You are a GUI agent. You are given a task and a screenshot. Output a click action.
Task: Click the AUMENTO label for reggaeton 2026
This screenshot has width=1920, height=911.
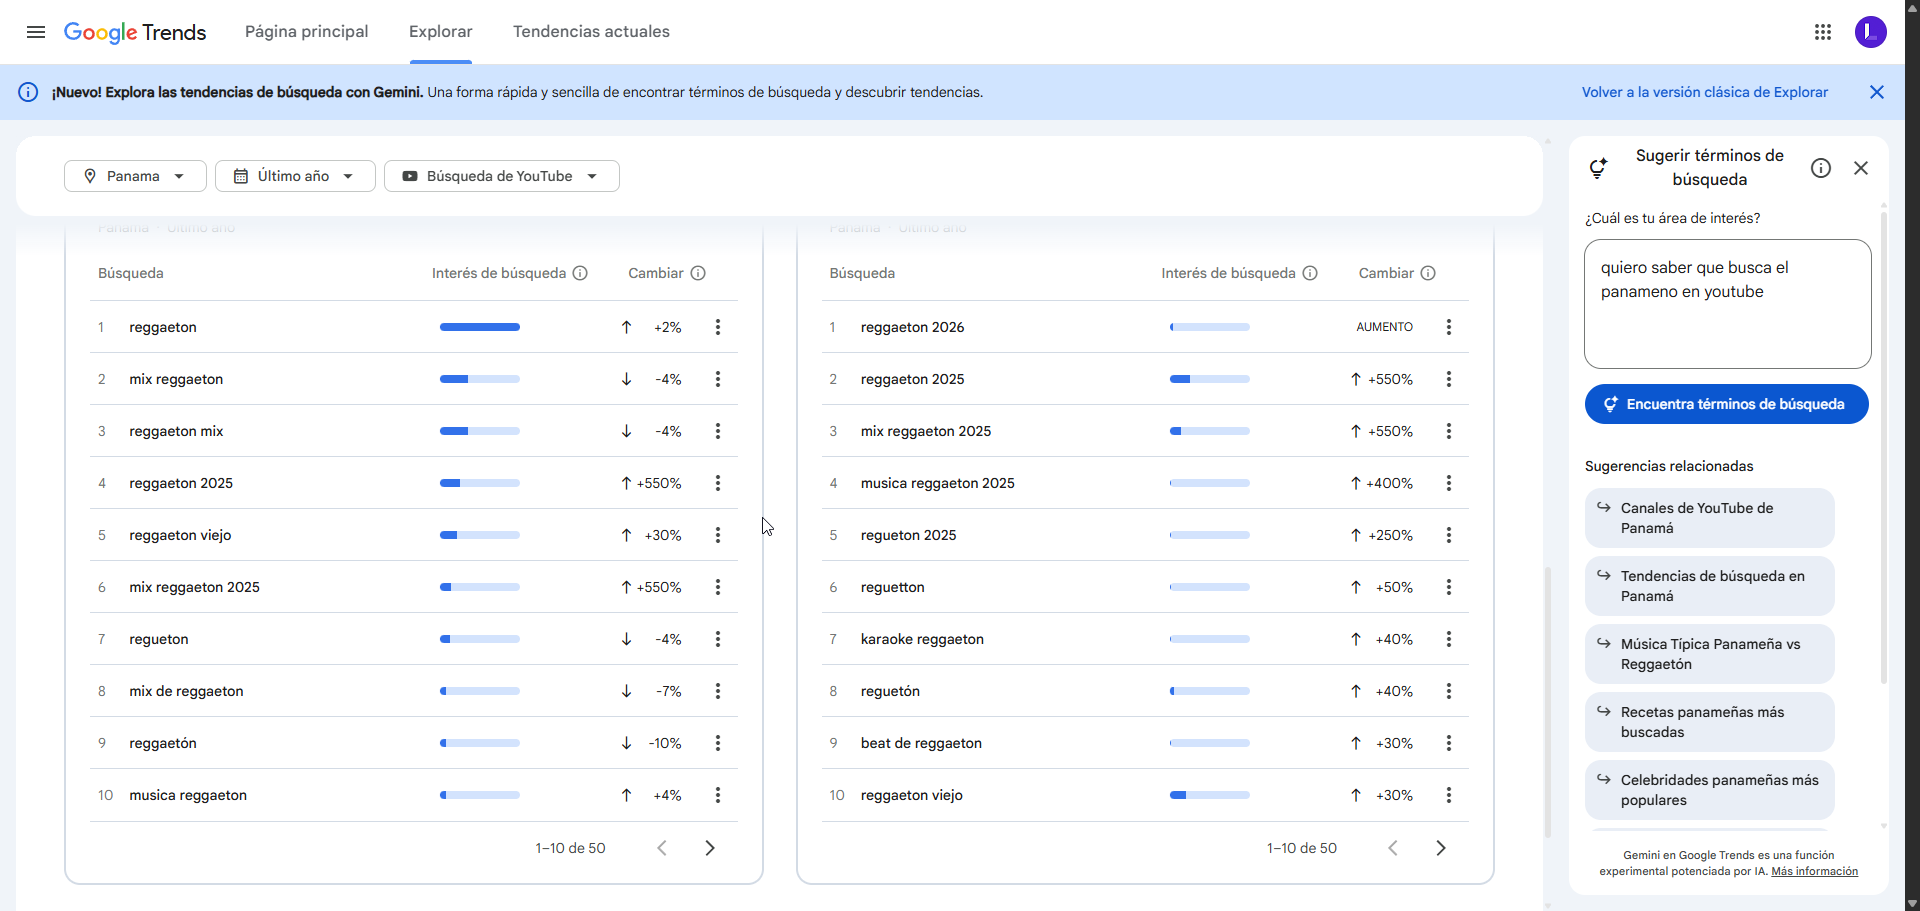(1385, 327)
